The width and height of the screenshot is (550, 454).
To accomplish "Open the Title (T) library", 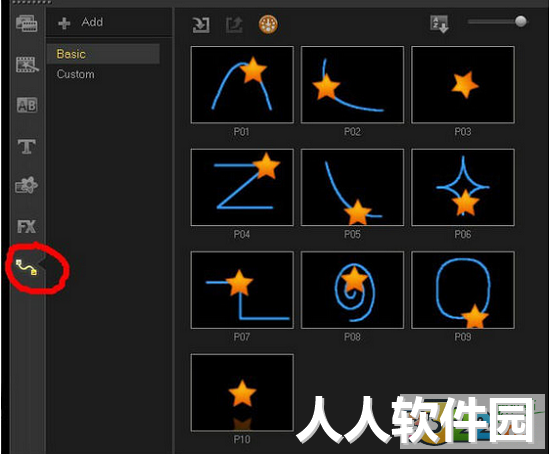I will [27, 146].
